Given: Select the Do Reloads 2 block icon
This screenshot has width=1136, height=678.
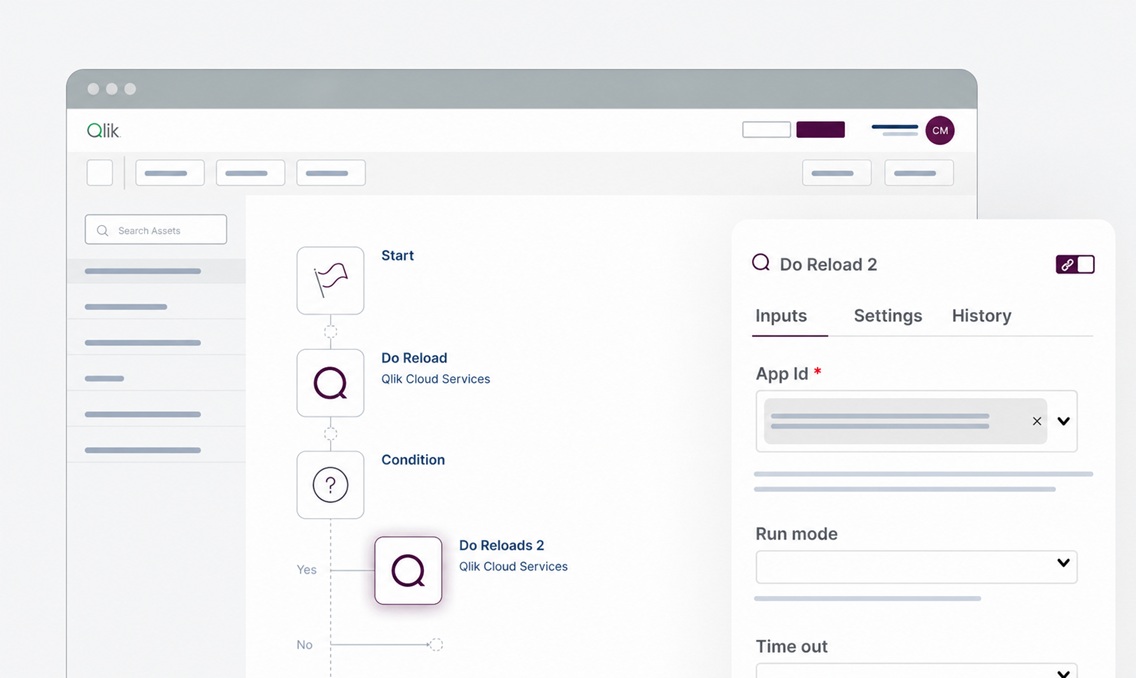Looking at the screenshot, I should (x=408, y=570).
